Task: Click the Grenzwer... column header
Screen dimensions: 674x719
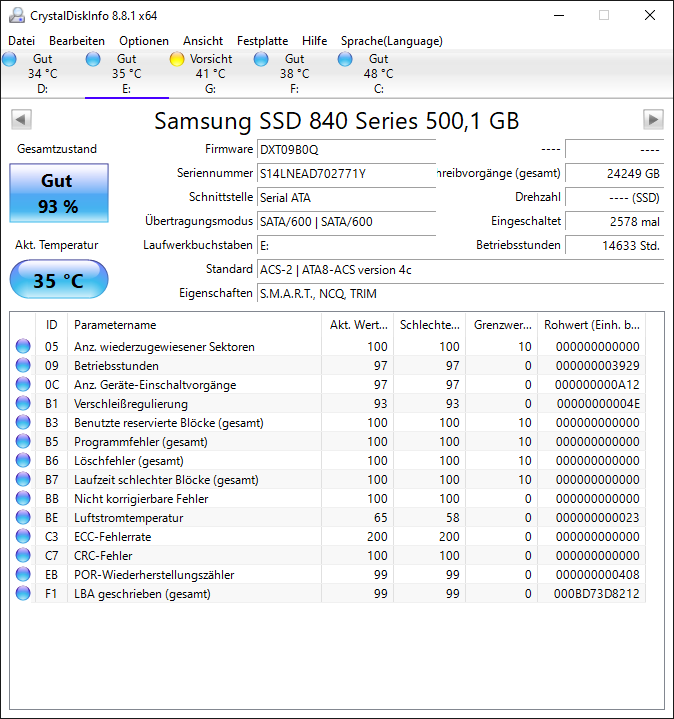Action: tap(502, 325)
